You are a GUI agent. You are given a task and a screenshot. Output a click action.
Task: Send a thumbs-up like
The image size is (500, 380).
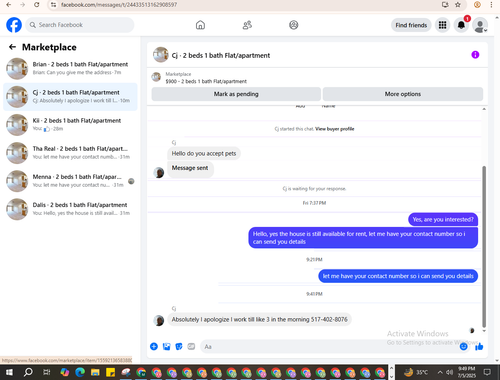pos(479,347)
